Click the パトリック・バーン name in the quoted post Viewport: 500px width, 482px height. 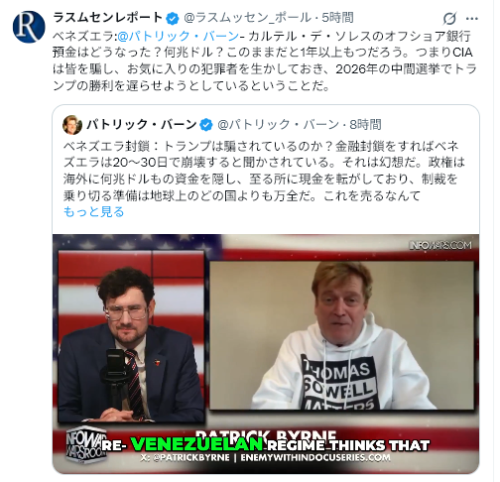[x=141, y=125]
